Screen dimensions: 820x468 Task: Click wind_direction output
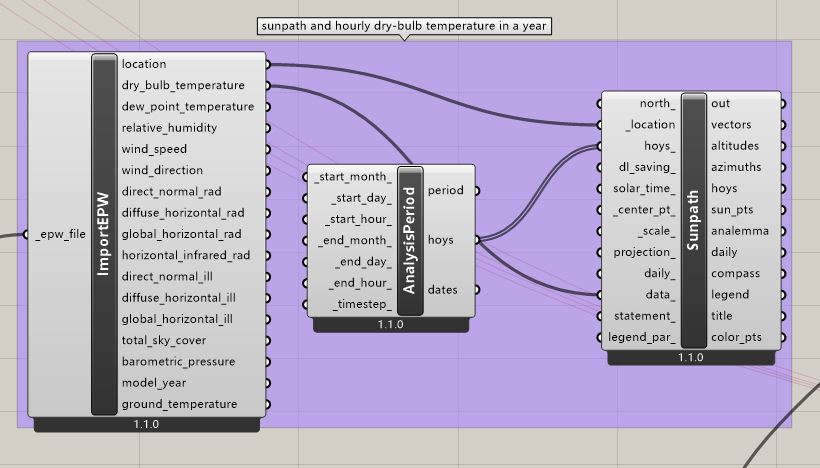point(162,170)
